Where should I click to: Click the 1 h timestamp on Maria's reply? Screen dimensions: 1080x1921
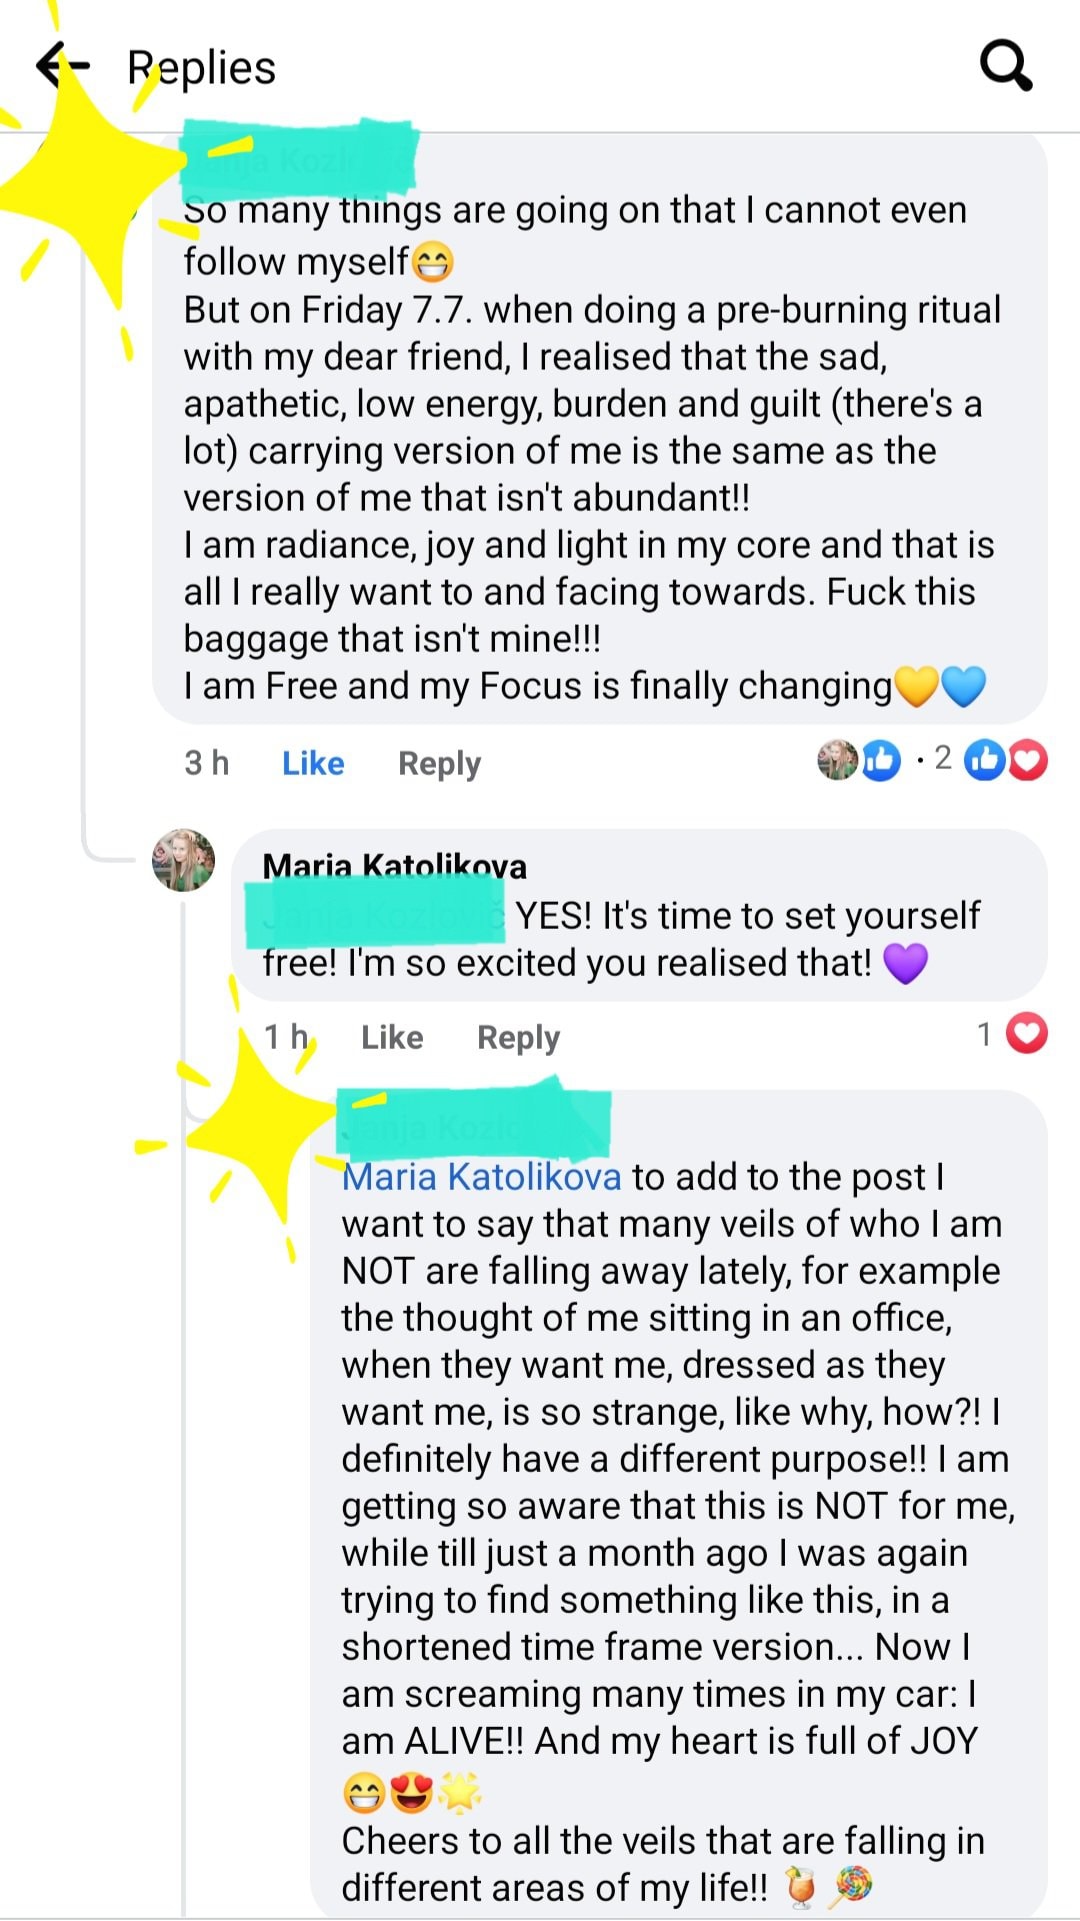[285, 1037]
